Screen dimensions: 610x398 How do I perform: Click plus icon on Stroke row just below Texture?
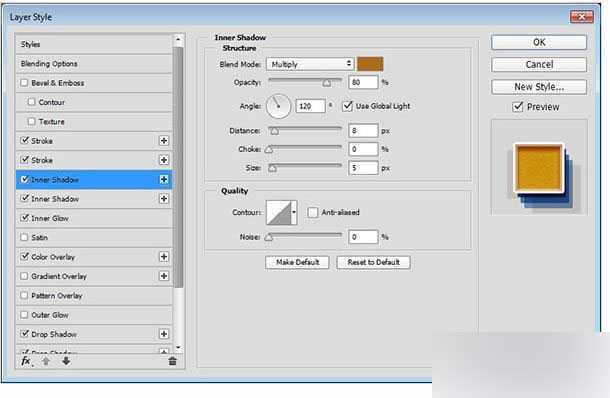164,141
